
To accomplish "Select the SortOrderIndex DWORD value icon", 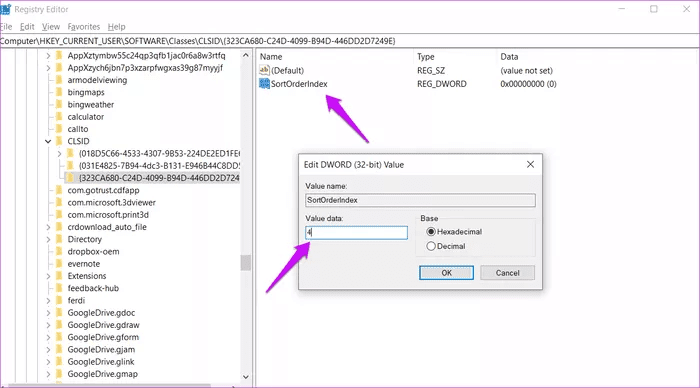I will point(264,83).
